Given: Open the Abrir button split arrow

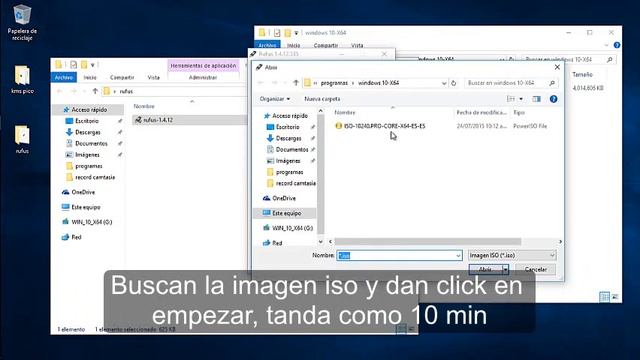Looking at the screenshot, I should (505, 269).
